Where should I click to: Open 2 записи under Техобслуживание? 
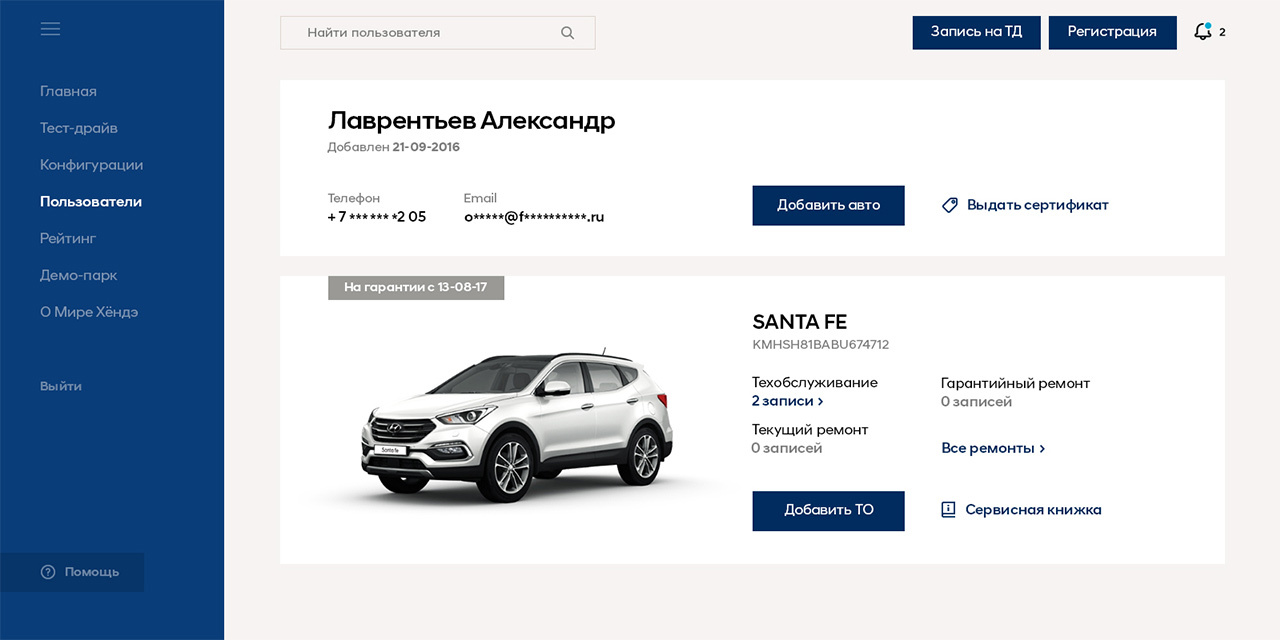point(788,401)
